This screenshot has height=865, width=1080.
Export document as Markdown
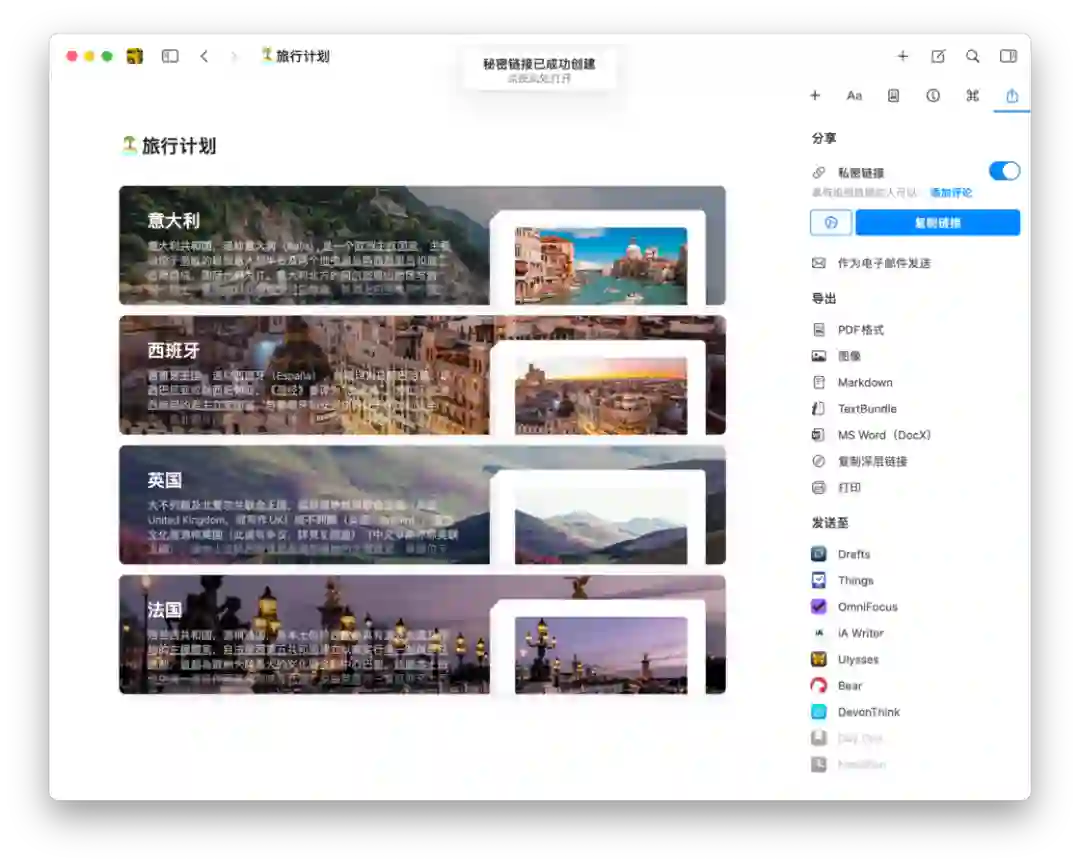pos(864,383)
